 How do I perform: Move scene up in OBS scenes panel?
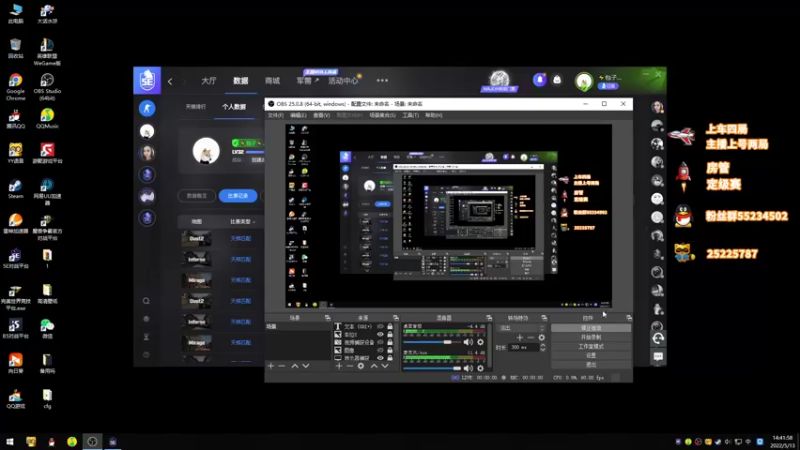pyautogui.click(x=295, y=366)
